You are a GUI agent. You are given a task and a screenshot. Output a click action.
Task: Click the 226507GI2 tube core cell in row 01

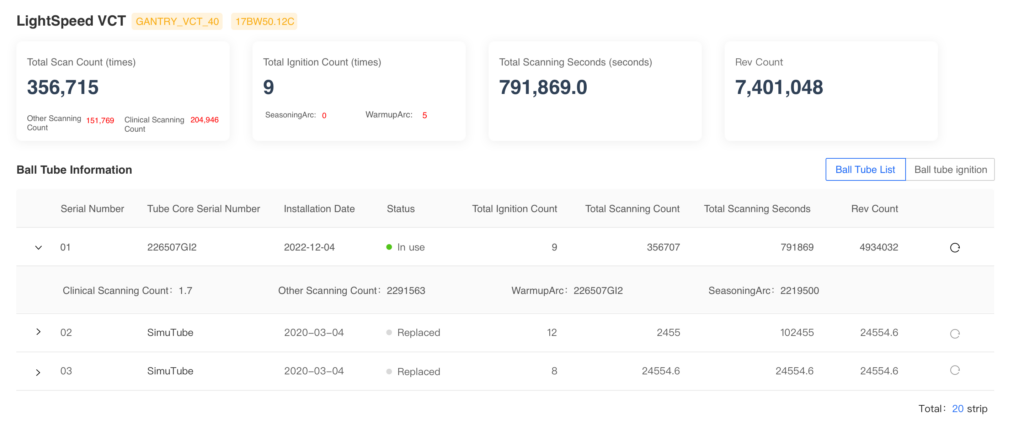tap(172, 248)
